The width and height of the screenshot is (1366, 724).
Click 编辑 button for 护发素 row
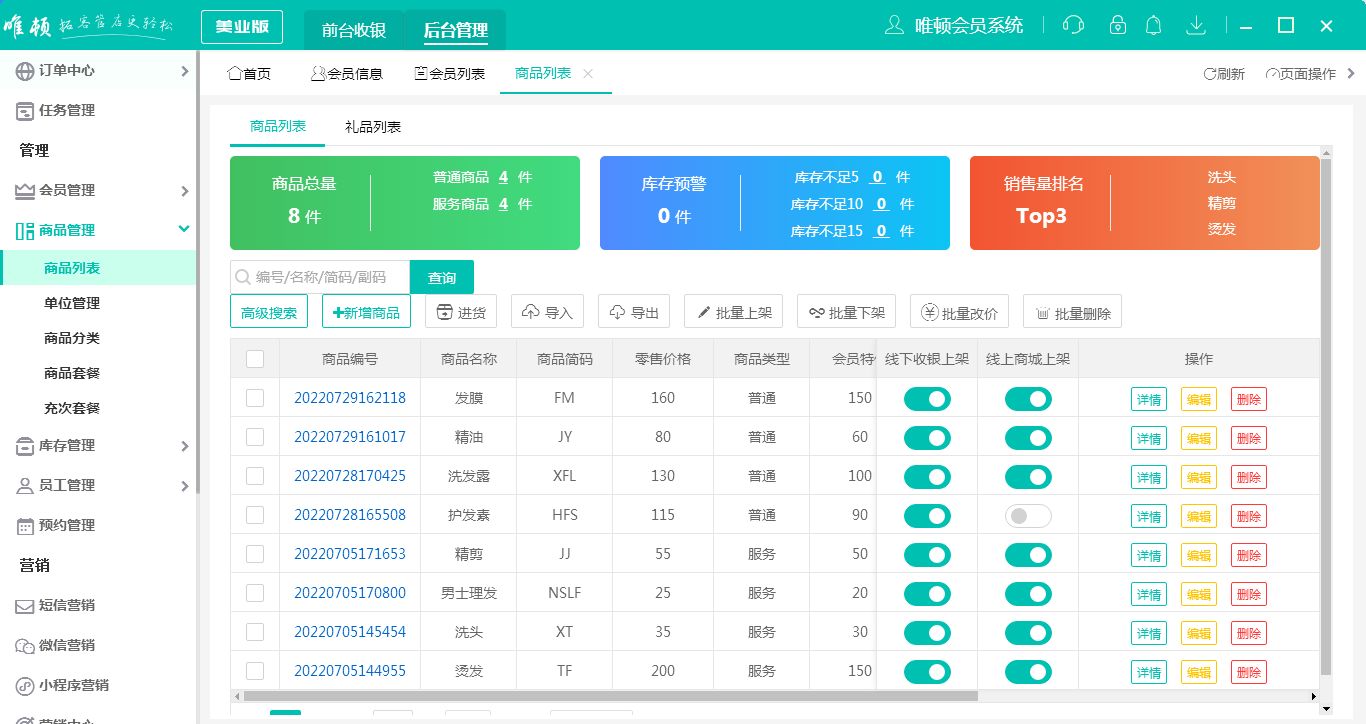click(x=1199, y=516)
